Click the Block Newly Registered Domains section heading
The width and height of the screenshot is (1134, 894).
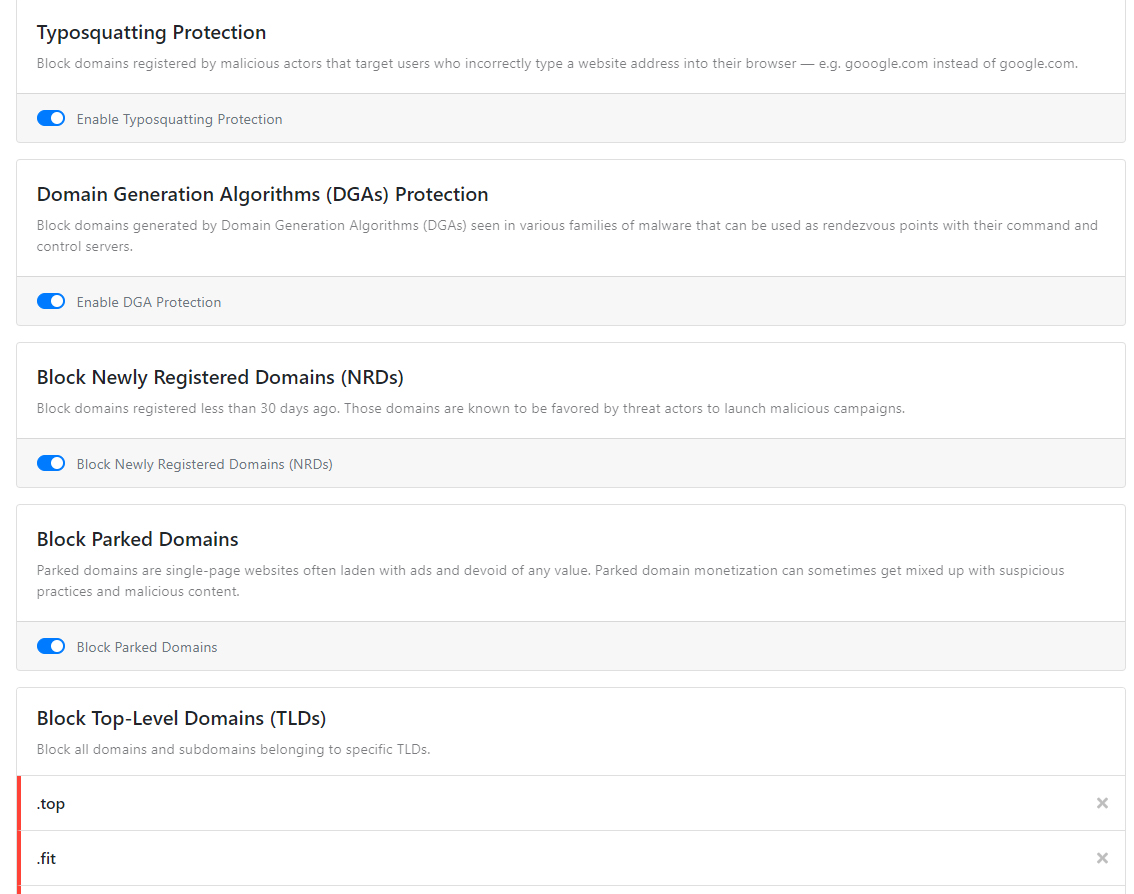point(220,377)
